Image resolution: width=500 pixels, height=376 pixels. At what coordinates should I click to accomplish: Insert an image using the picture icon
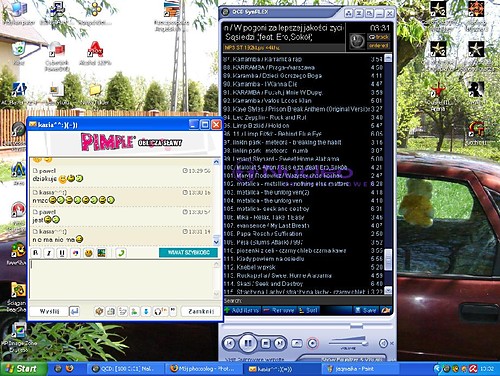(x=101, y=253)
